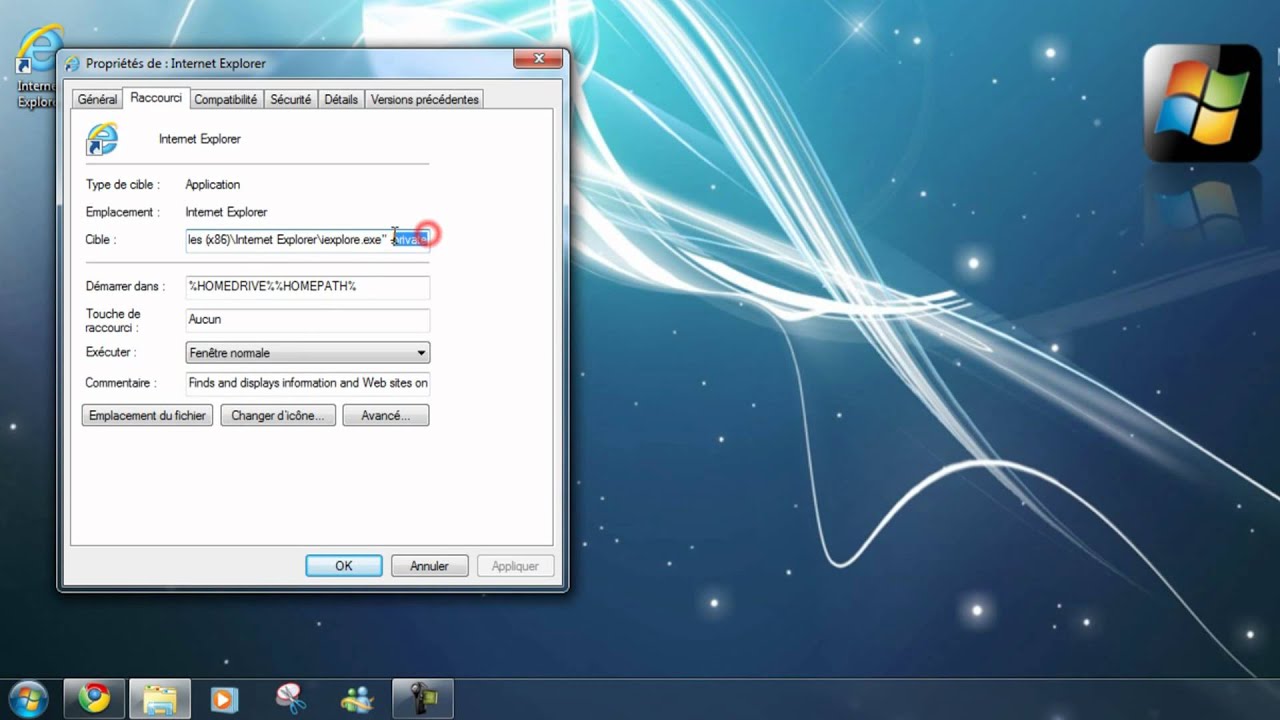
Task: Open the Windows Start menu orb
Action: click(27, 697)
